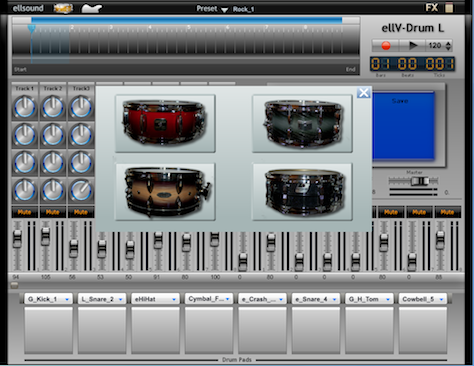Open the Cymbal_F... pad dropdown
Viewport: 474px width, 366px height.
click(x=227, y=299)
